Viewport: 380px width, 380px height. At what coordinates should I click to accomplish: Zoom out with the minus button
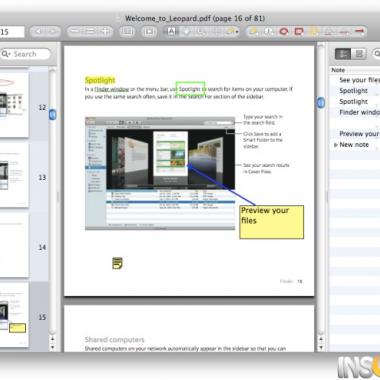coord(75,32)
